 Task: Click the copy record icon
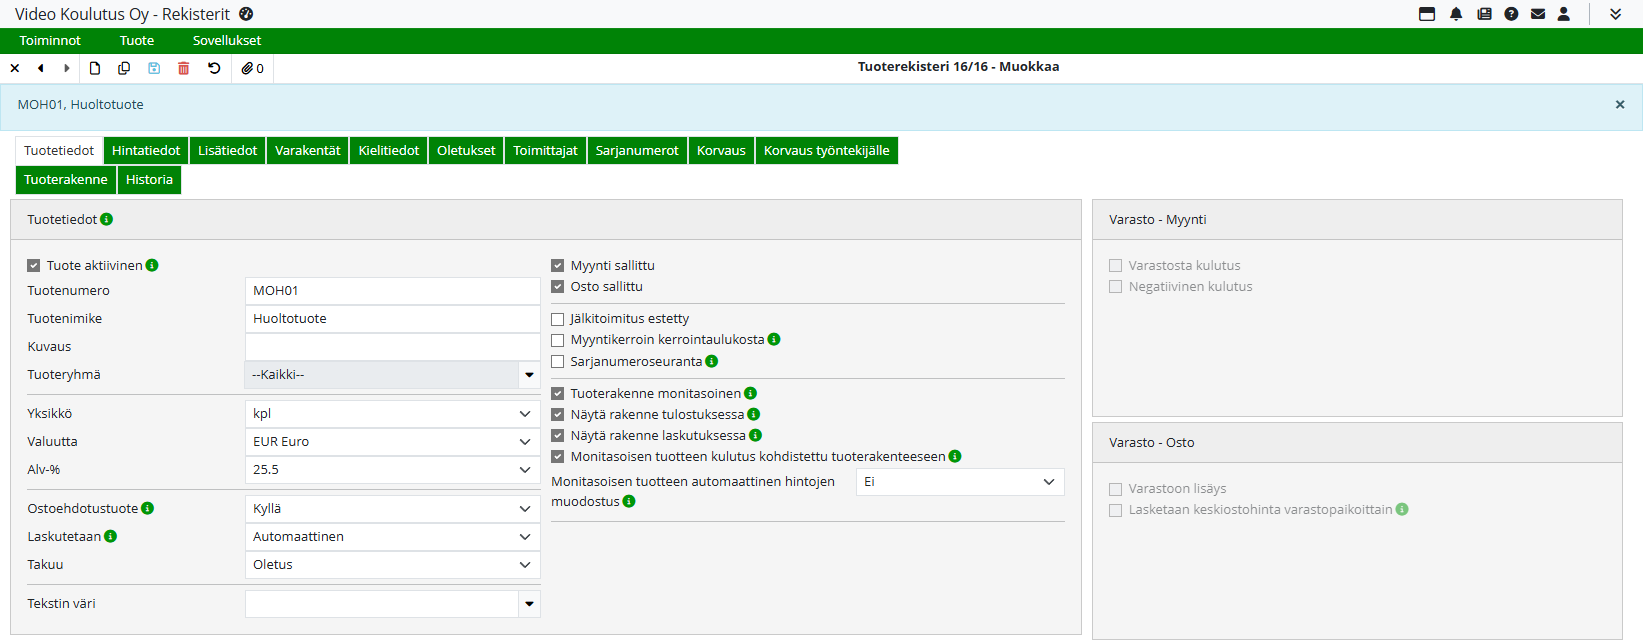click(124, 68)
